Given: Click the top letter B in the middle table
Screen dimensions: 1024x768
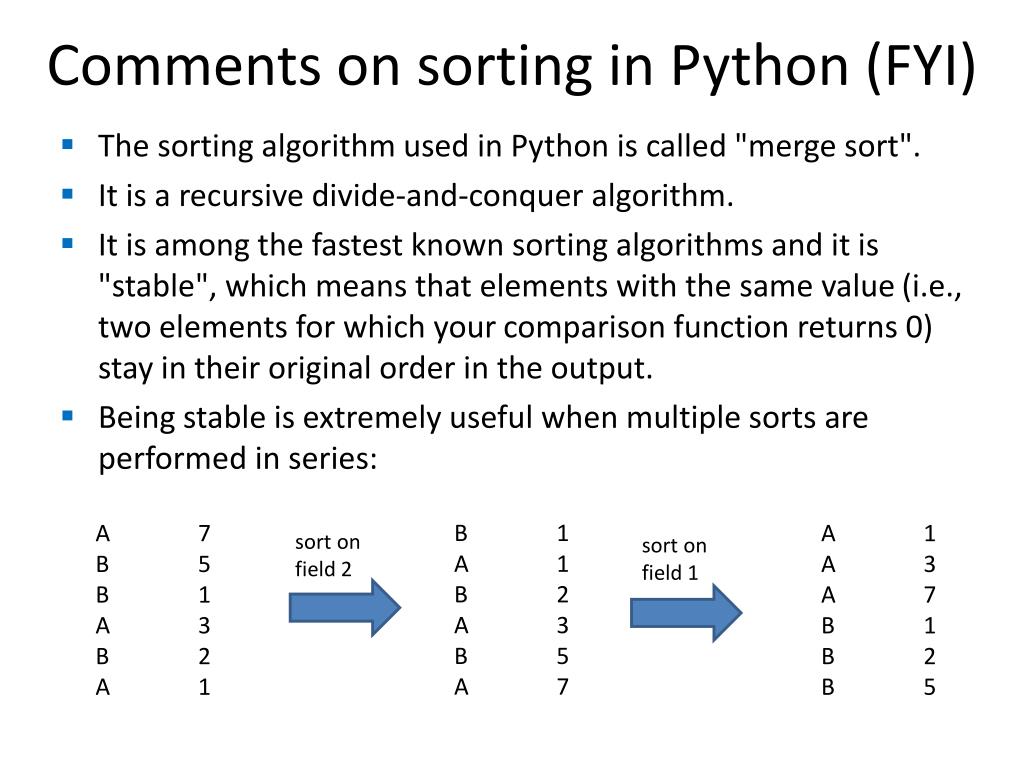Looking at the screenshot, I should pyautogui.click(x=461, y=534).
